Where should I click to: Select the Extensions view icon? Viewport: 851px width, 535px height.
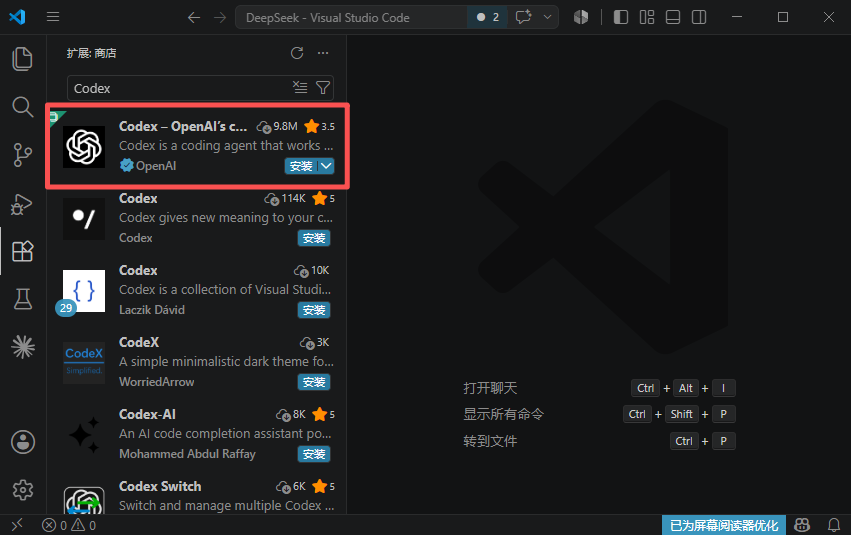[x=22, y=251]
